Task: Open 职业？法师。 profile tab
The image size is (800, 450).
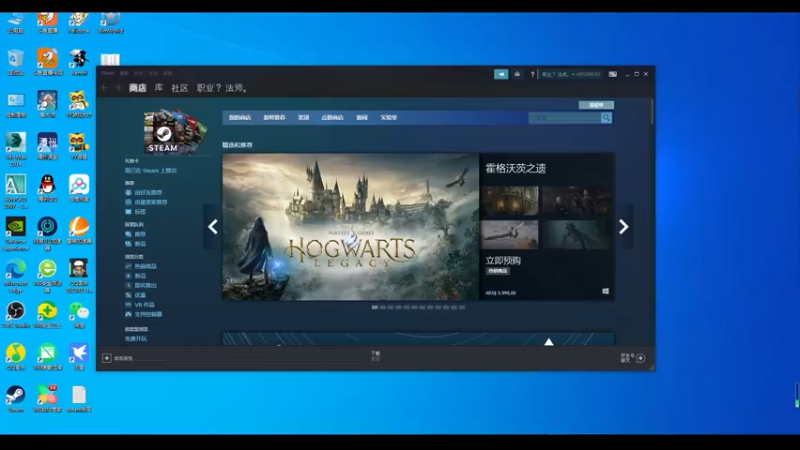Action: point(223,88)
